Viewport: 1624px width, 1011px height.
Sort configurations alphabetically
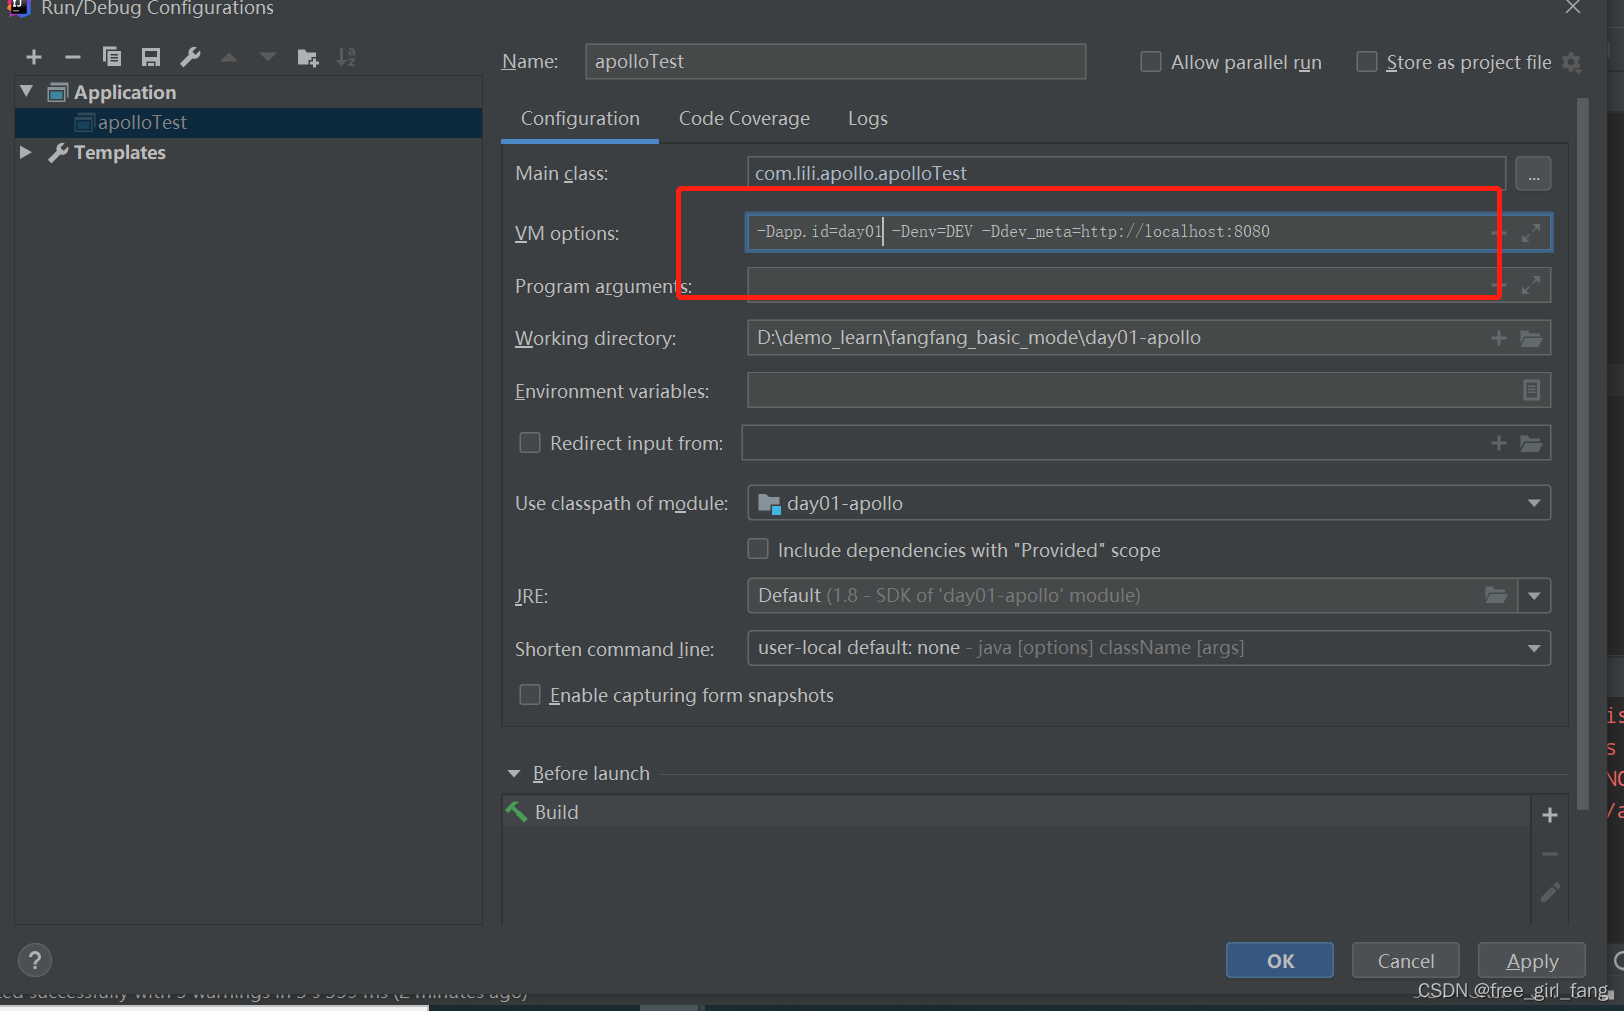point(346,57)
